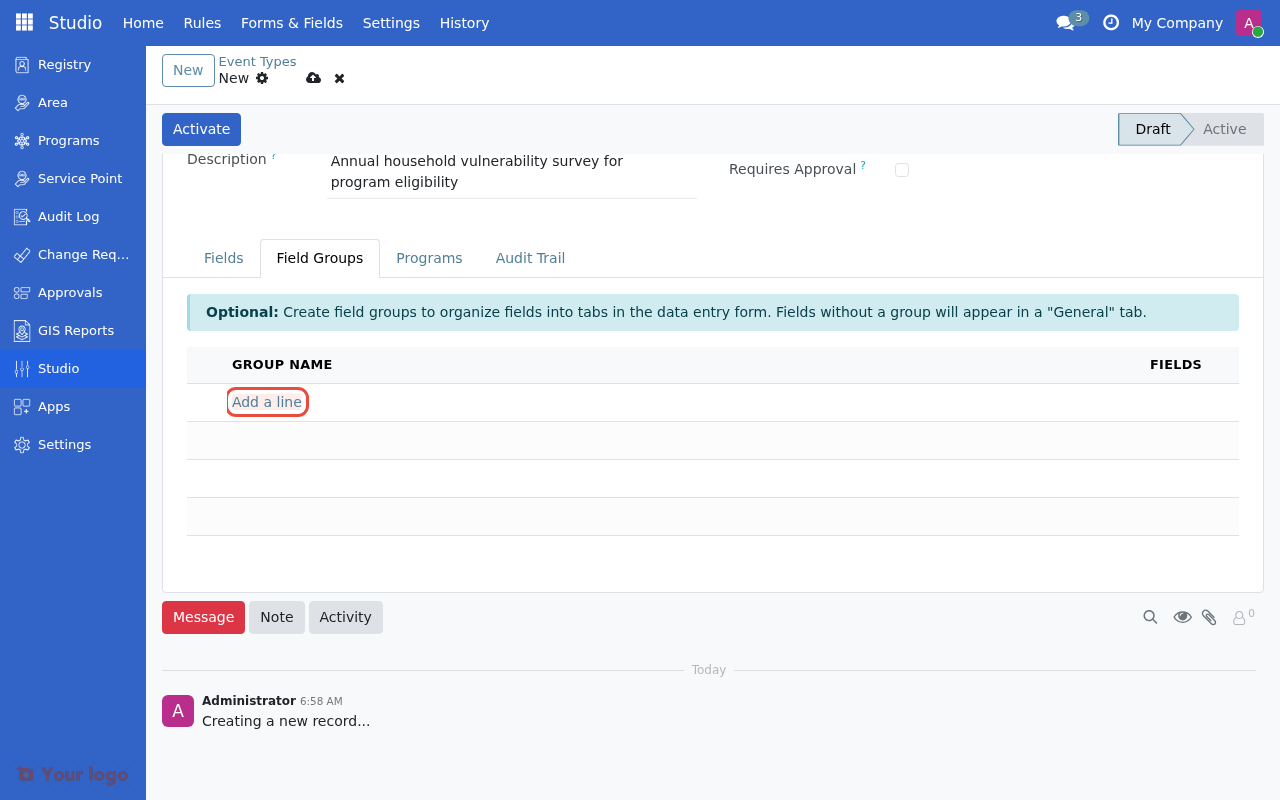Save the record via the cloud upload icon
The width and height of the screenshot is (1280, 800).
(x=314, y=78)
